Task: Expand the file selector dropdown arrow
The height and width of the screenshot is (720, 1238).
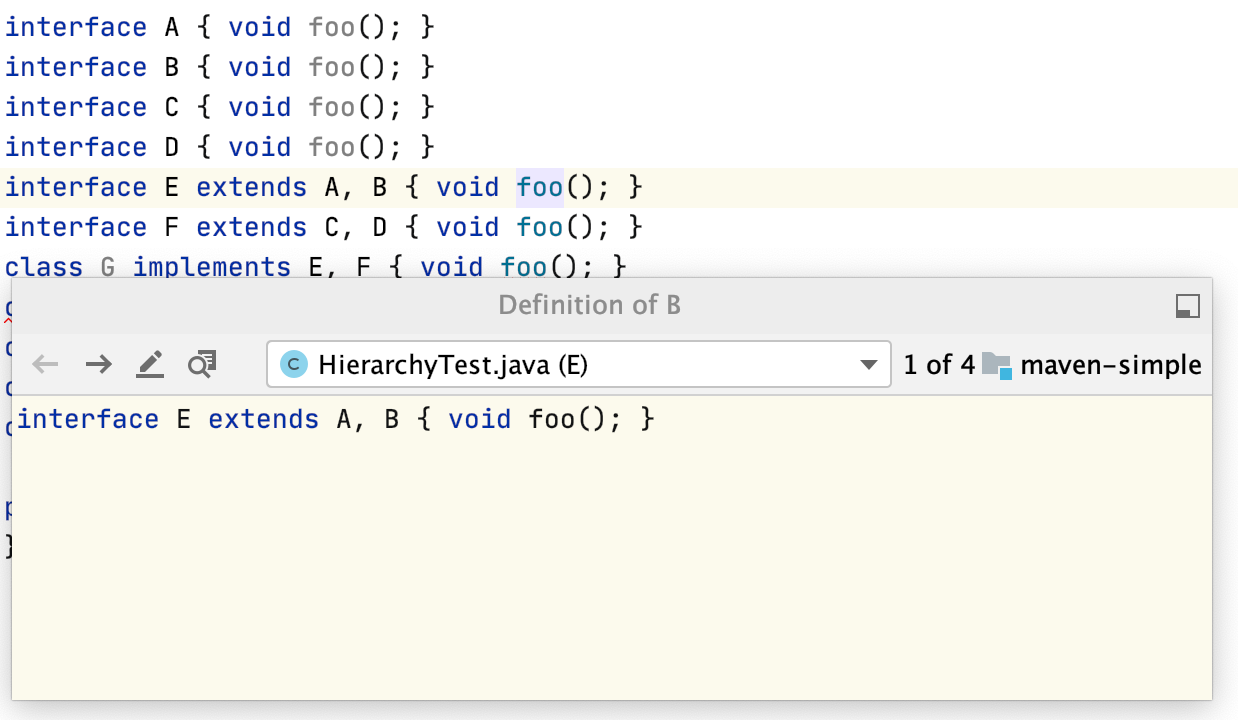Action: click(869, 365)
